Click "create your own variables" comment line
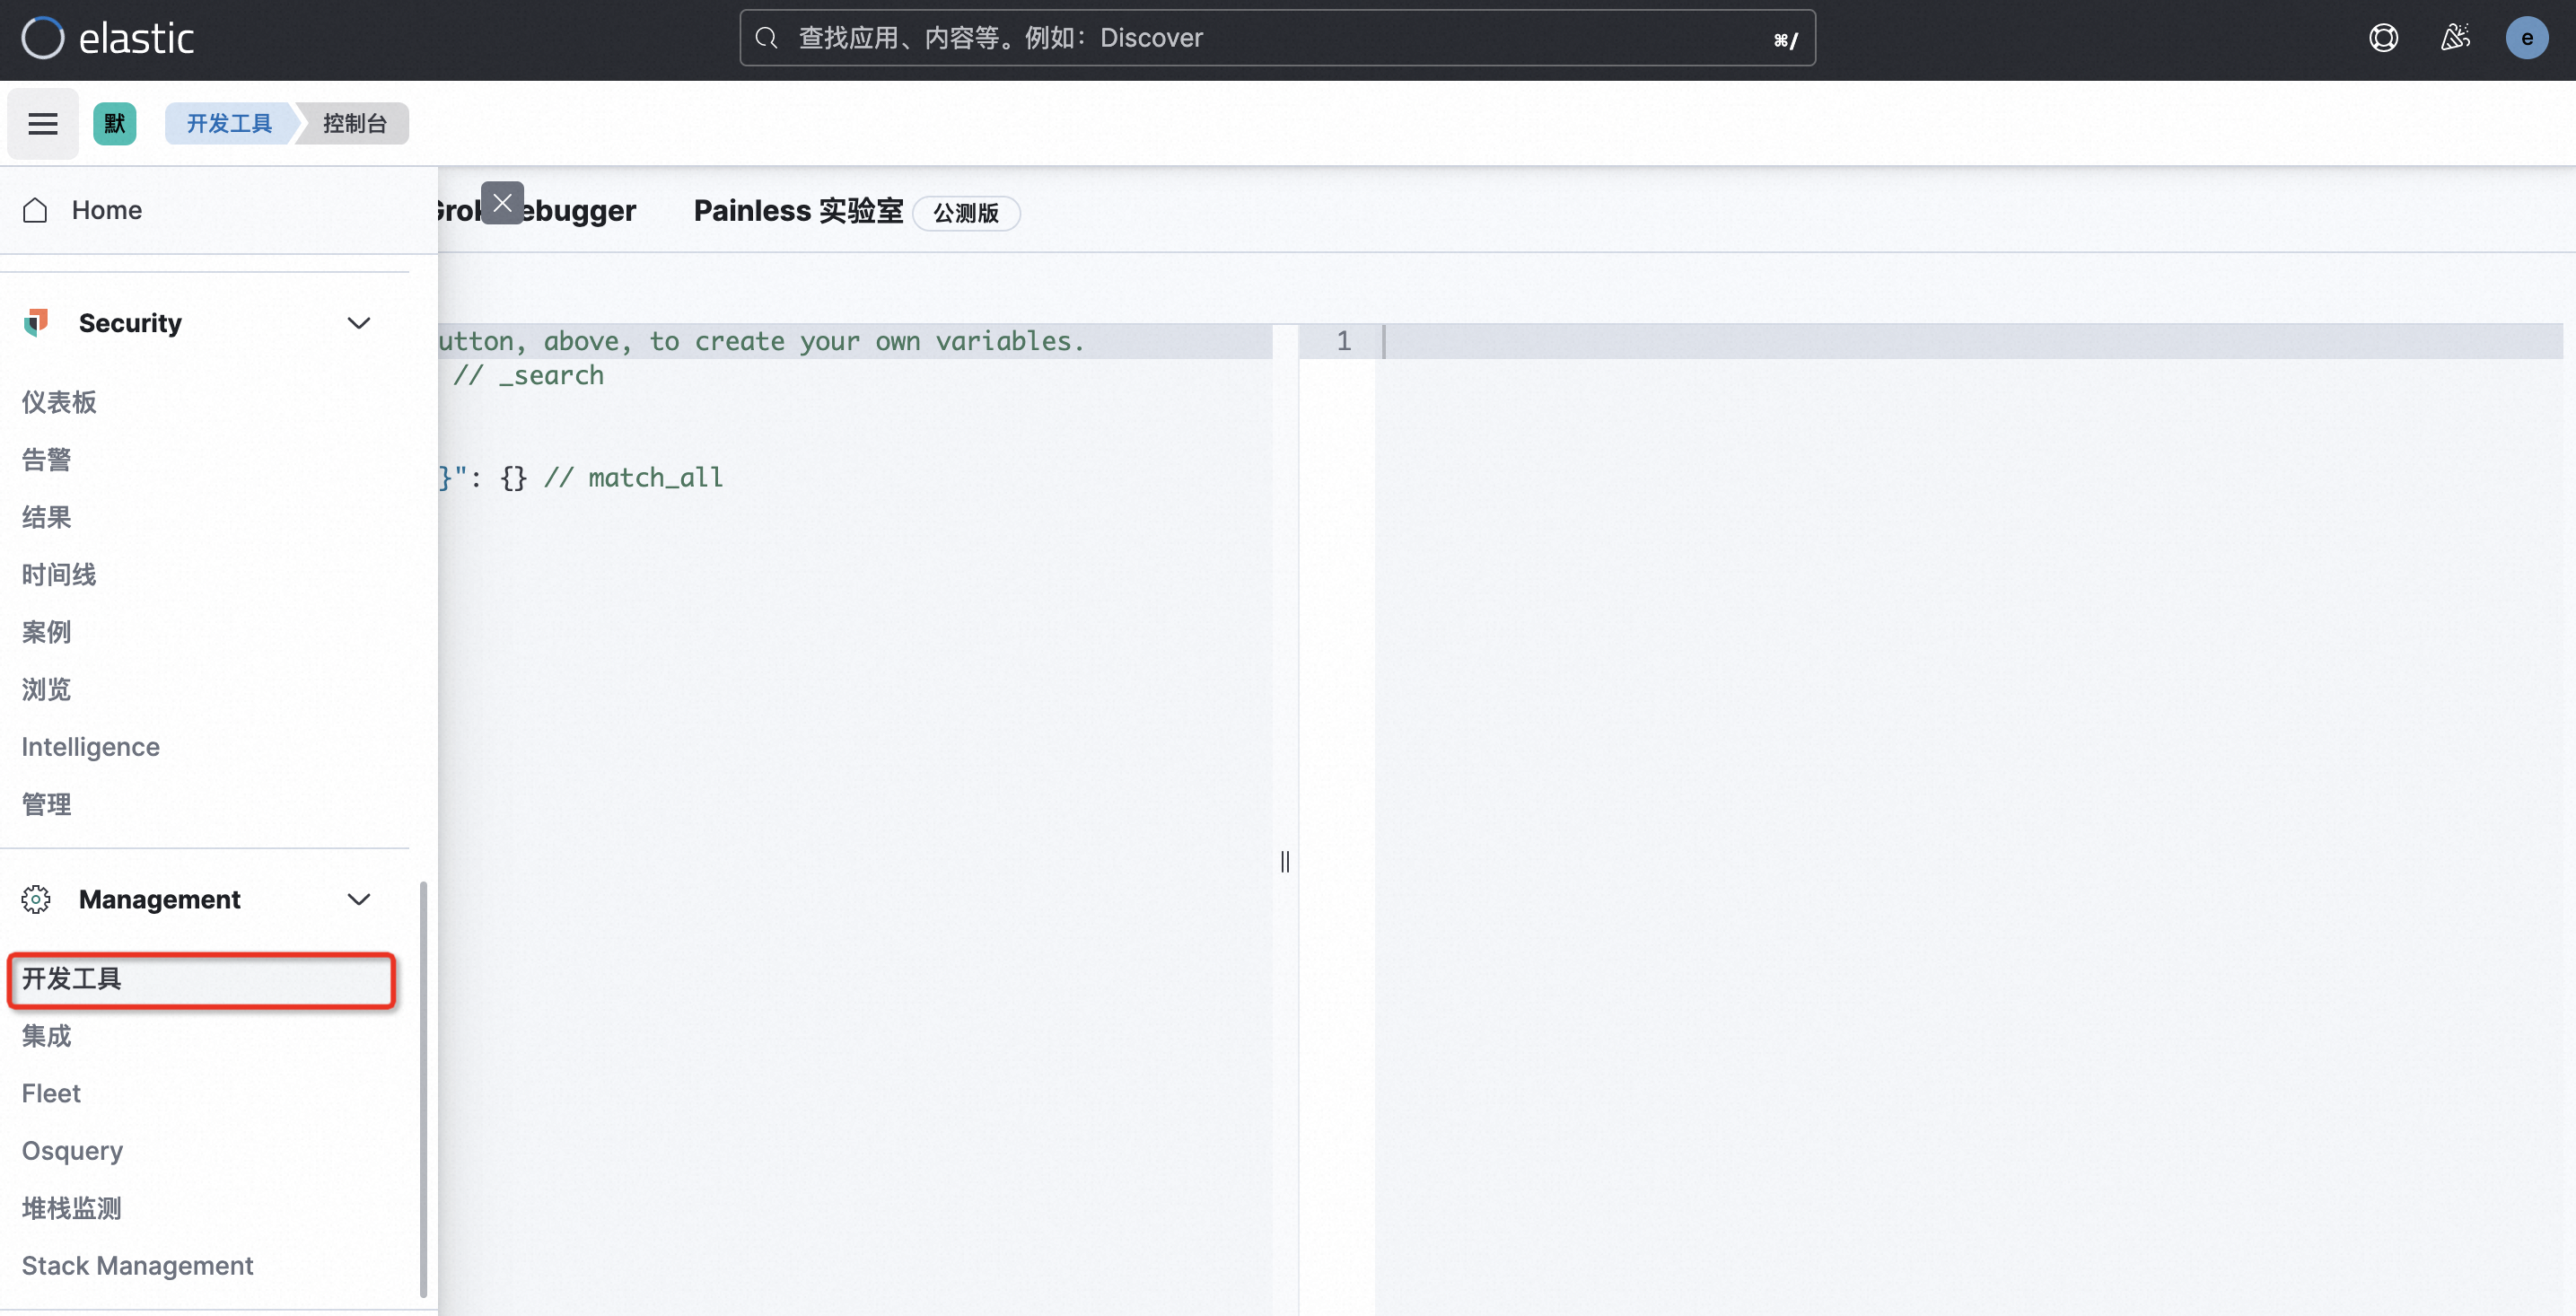 point(762,341)
